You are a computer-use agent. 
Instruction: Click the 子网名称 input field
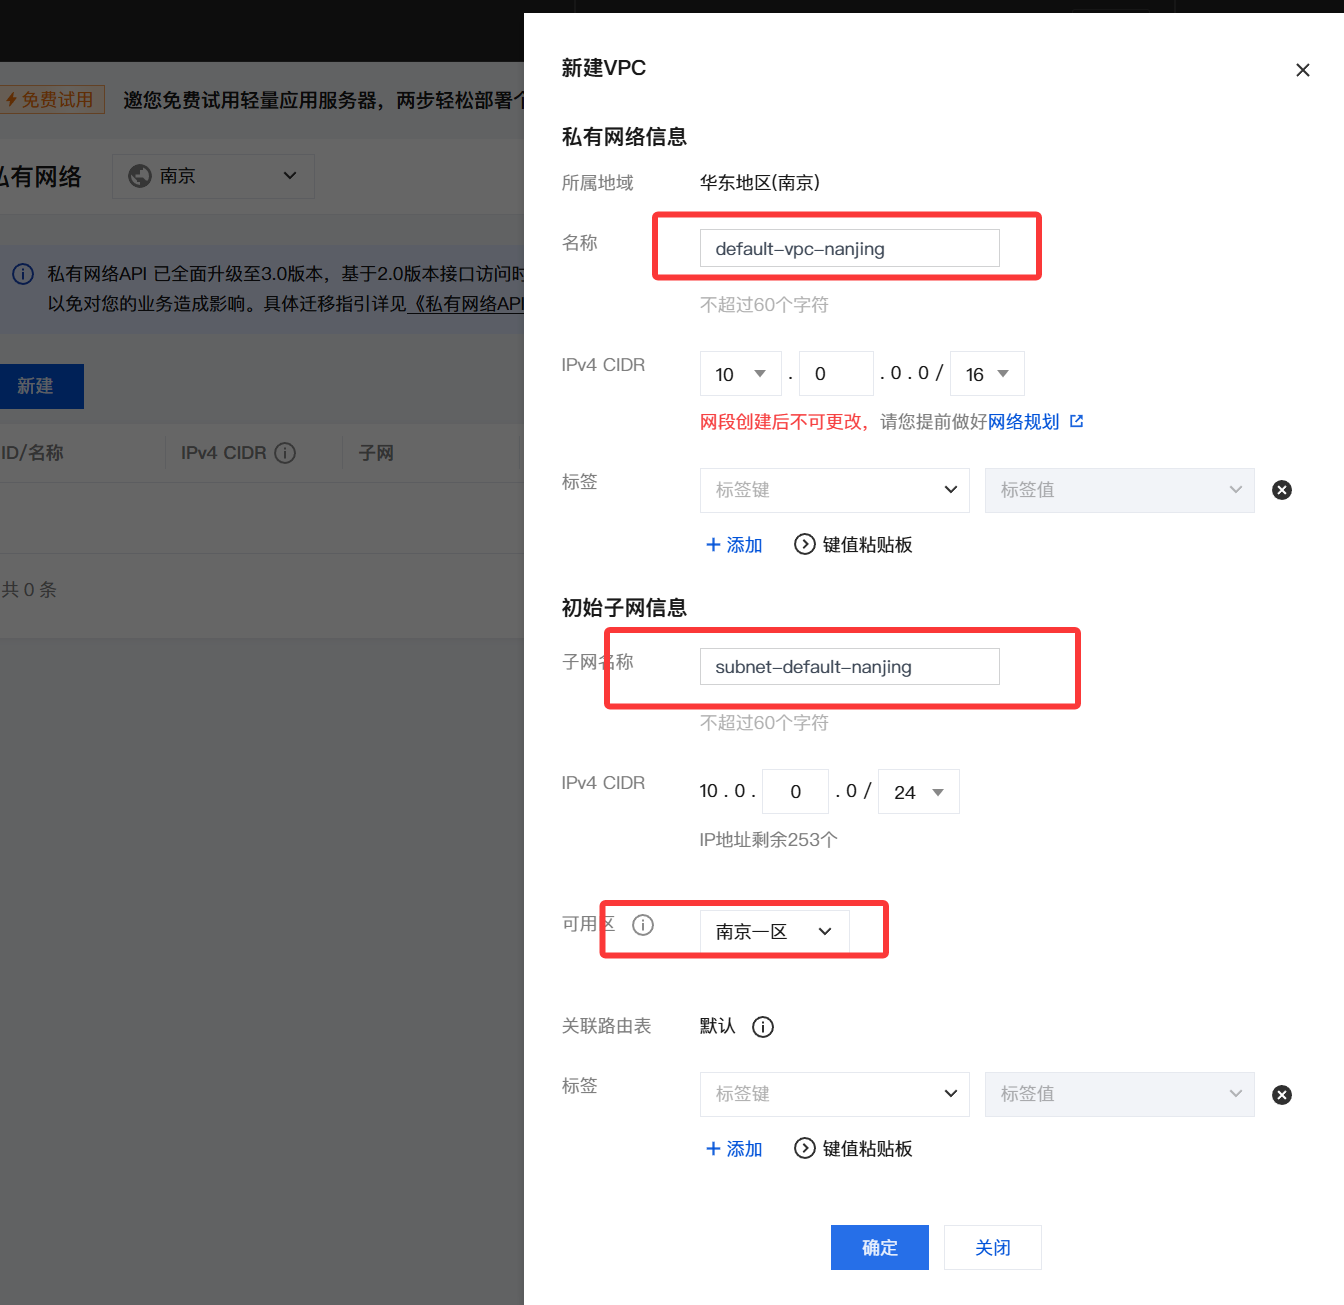pos(849,667)
